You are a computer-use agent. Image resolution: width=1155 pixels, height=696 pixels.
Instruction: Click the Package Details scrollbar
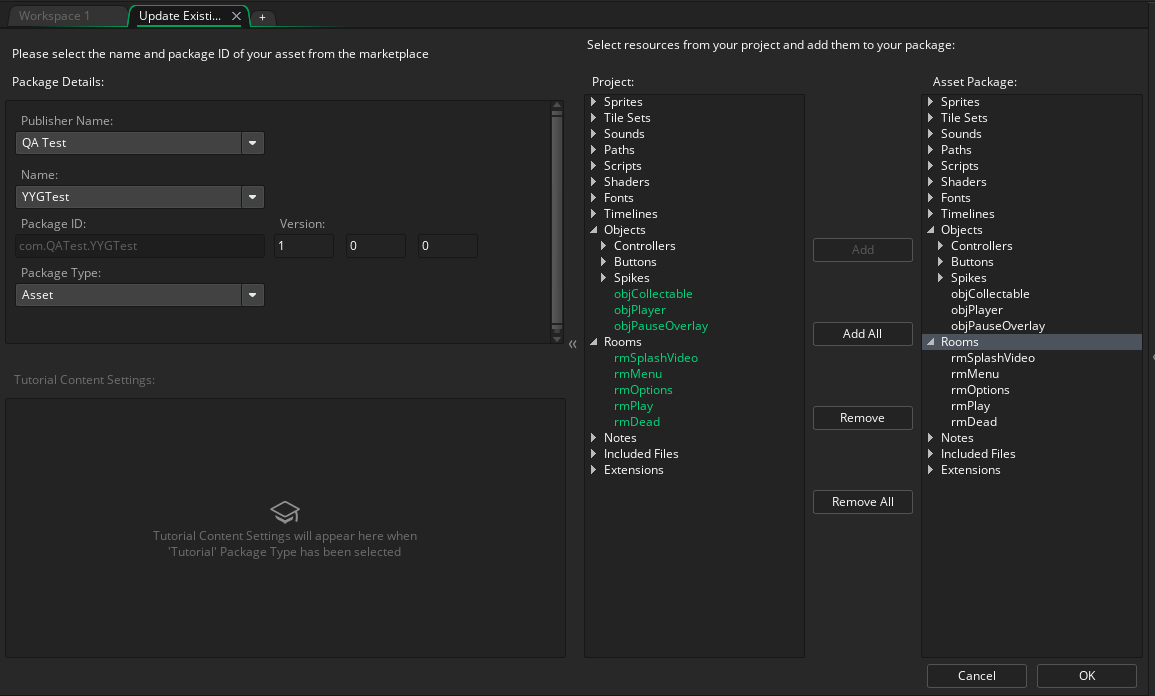(557, 222)
